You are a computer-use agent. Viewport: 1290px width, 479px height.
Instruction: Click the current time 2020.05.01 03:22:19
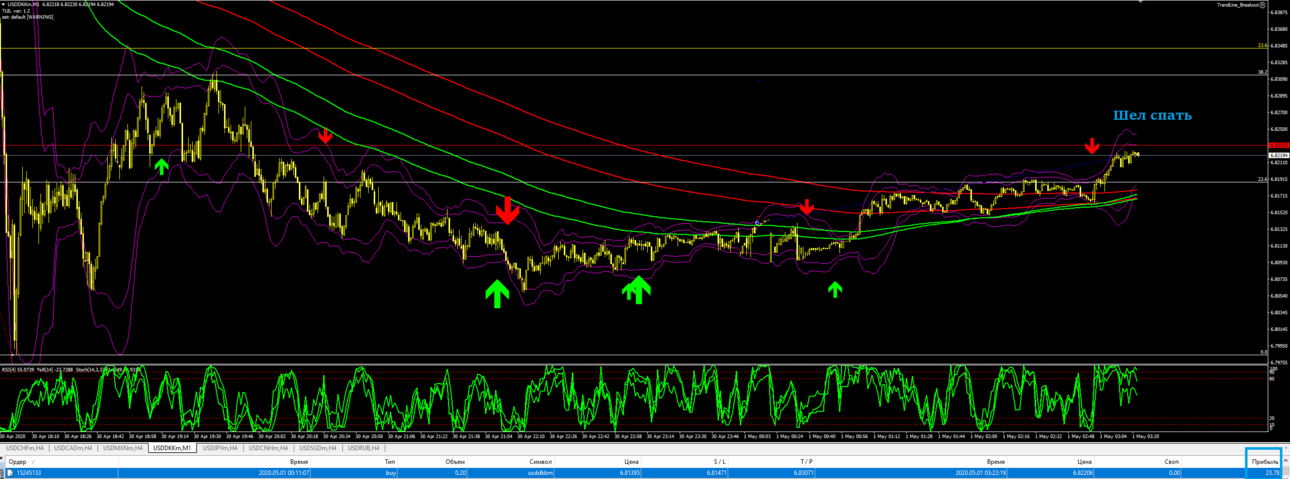coord(980,473)
